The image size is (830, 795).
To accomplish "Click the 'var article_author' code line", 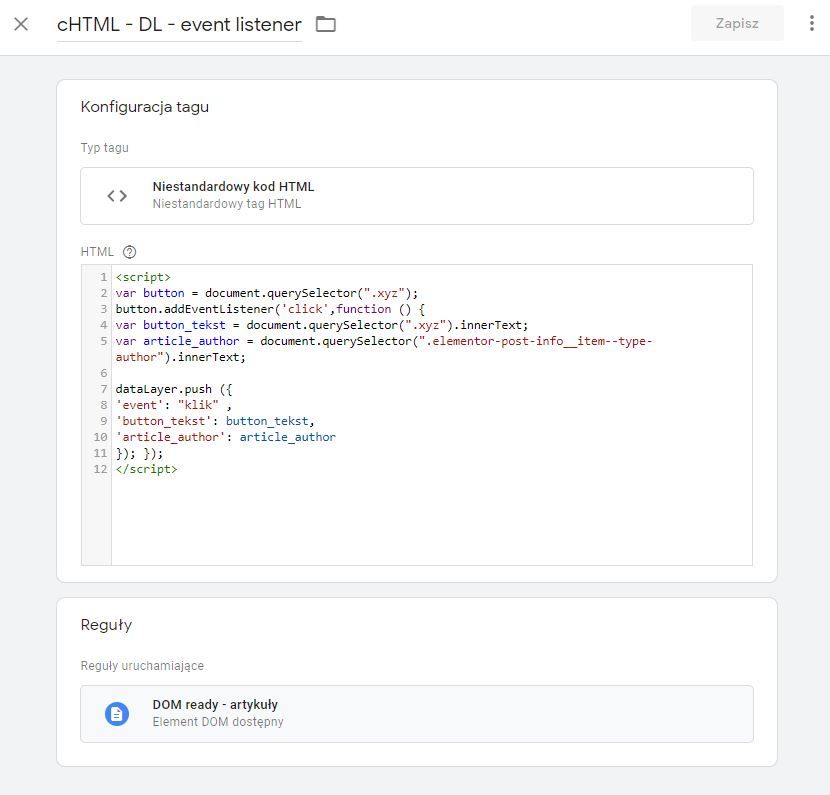I will [x=384, y=349].
